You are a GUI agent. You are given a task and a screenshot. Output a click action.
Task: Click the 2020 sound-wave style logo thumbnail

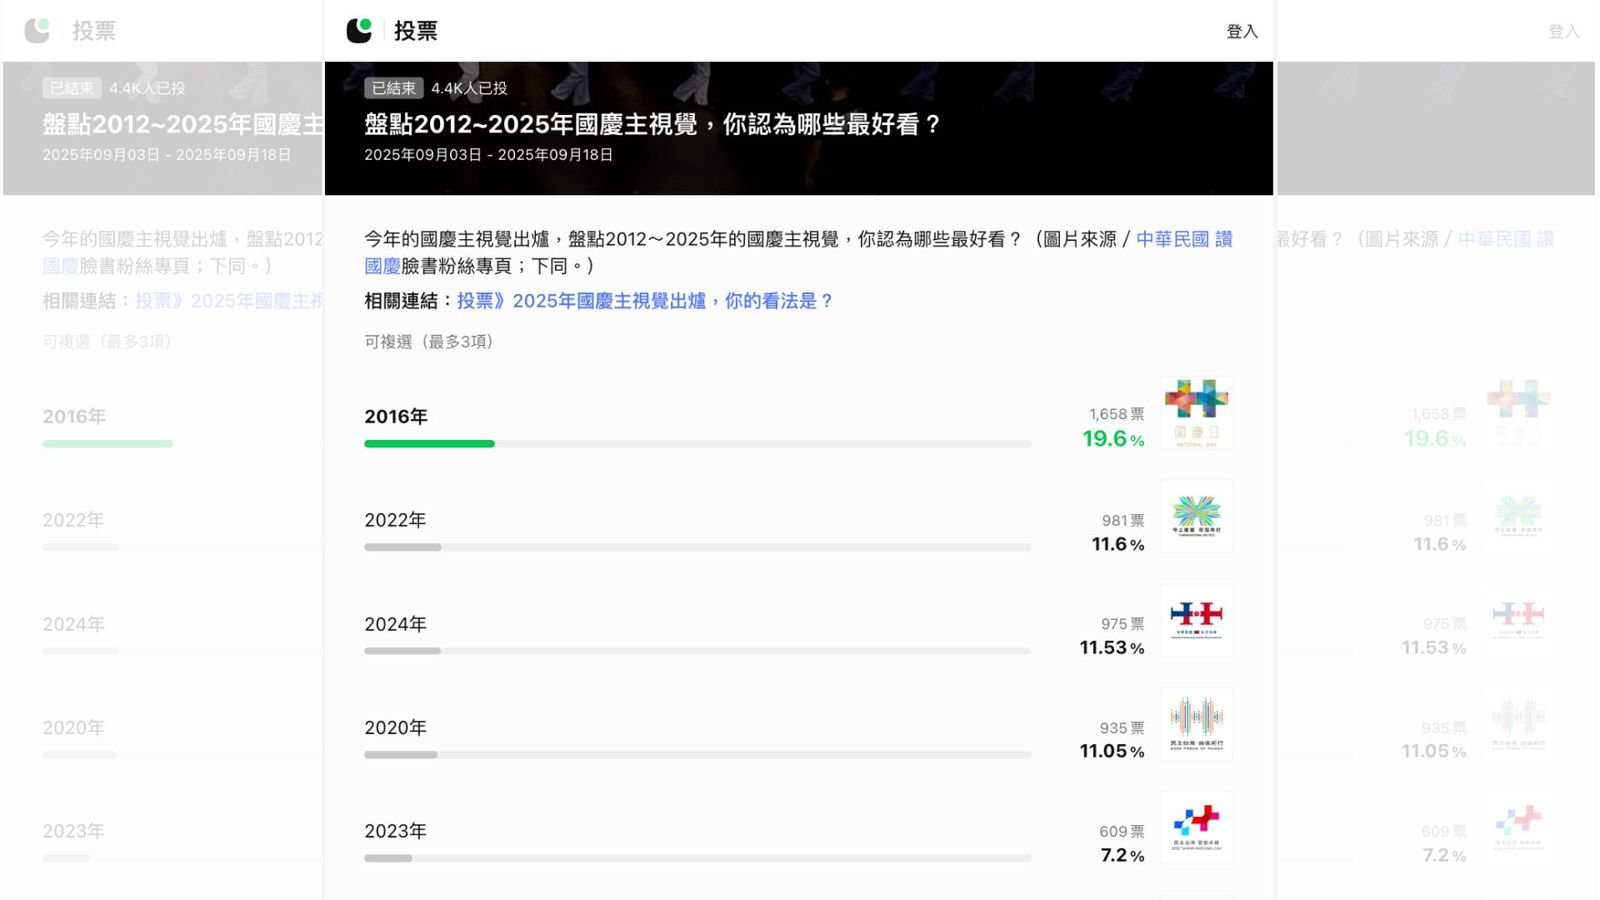1196,724
